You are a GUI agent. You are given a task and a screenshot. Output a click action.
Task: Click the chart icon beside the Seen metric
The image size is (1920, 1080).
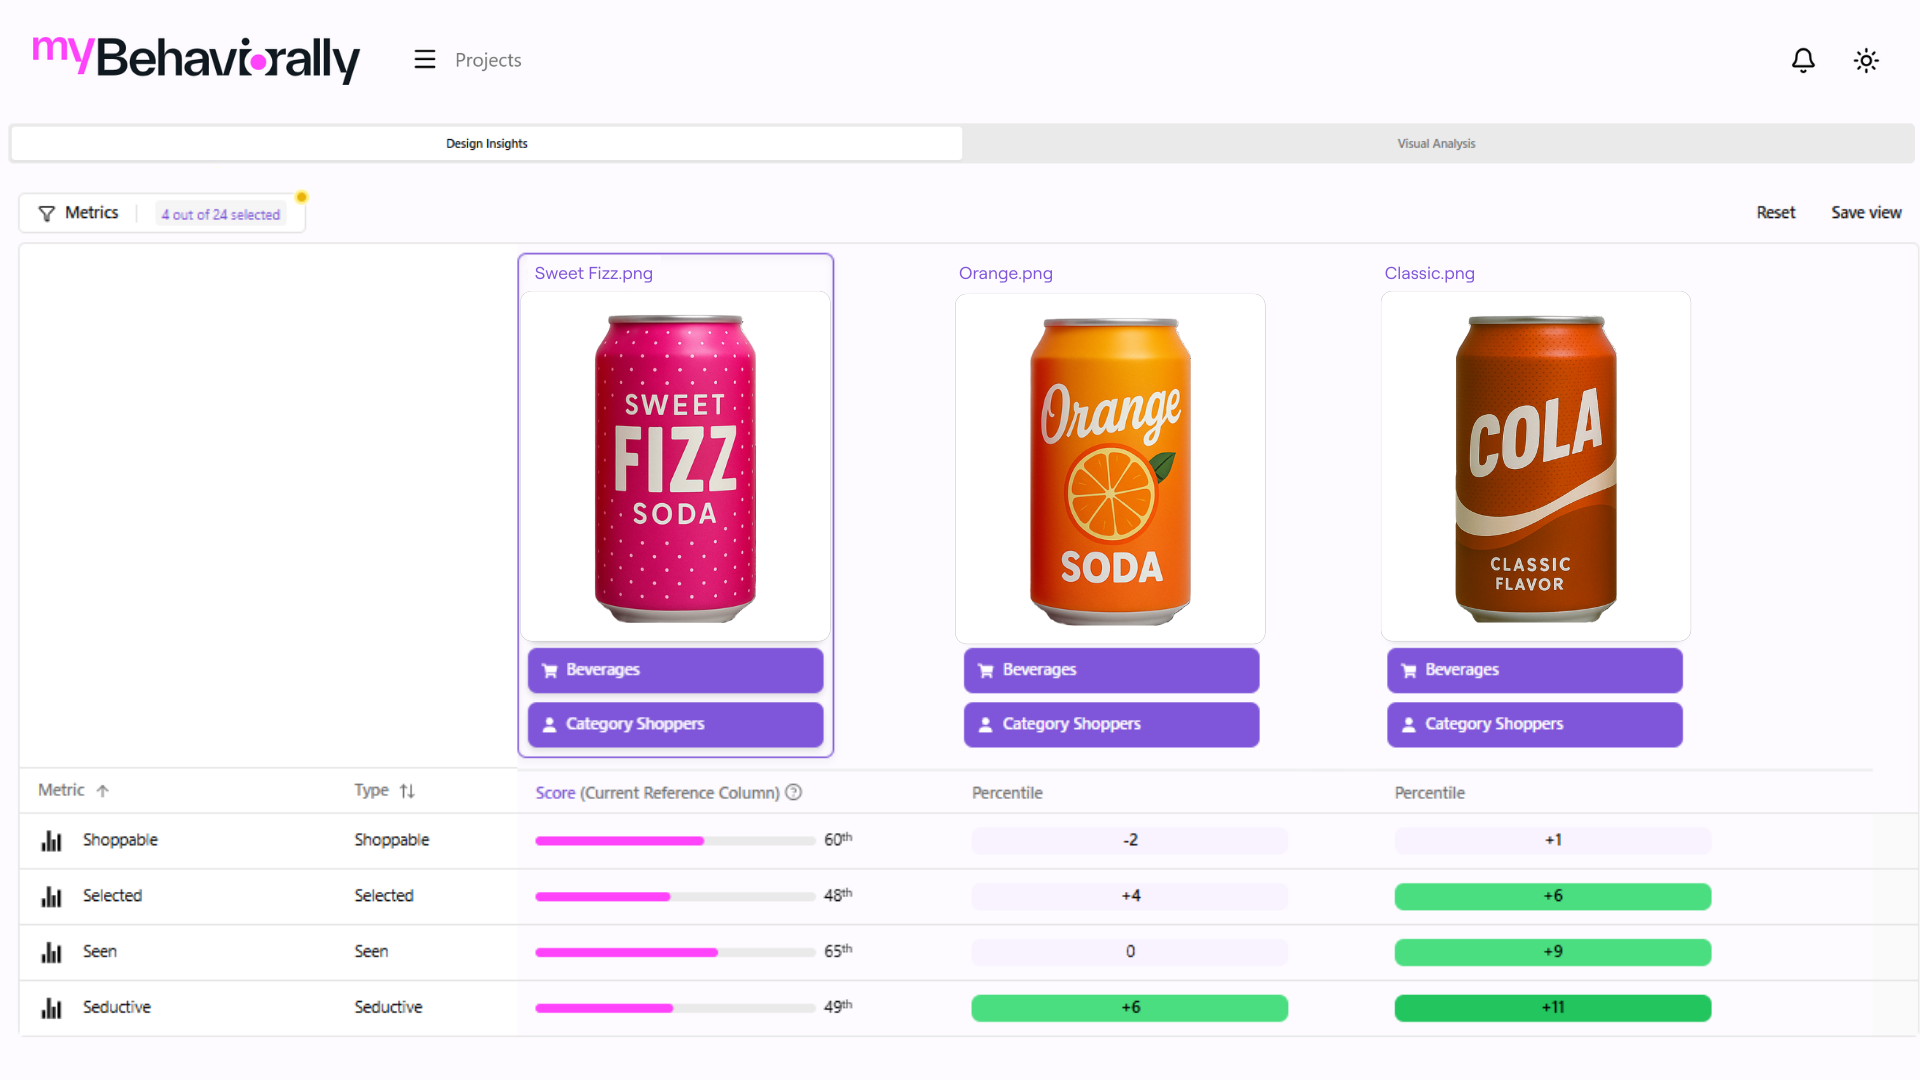52,952
